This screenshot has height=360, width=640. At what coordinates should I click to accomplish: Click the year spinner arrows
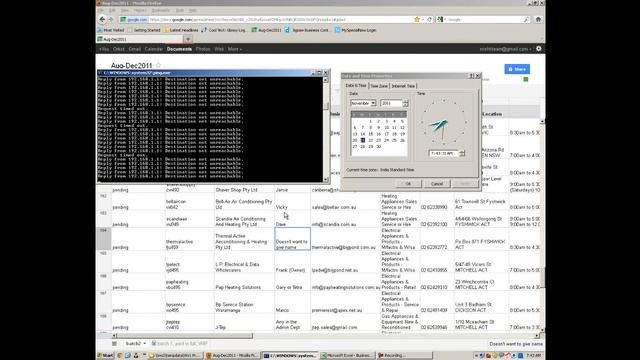405,103
